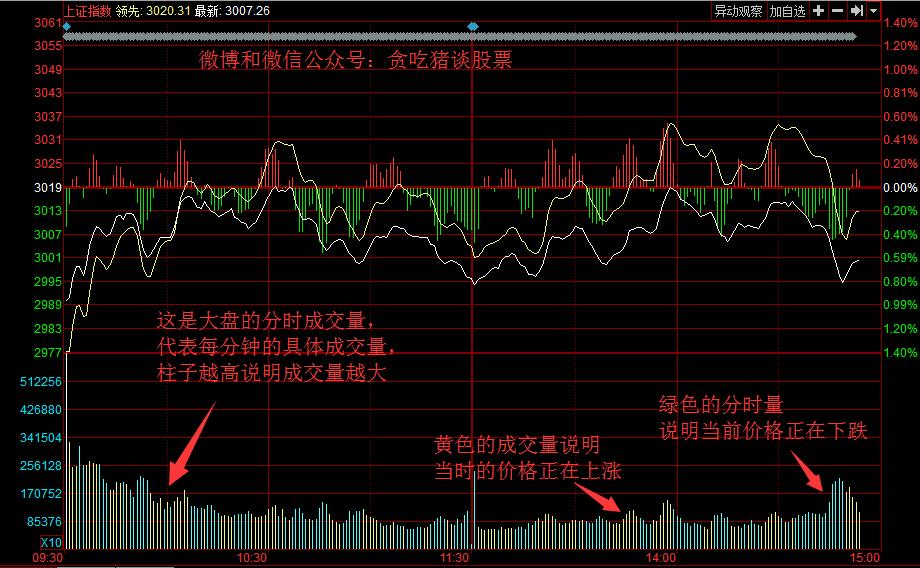Click the 426880 volume axis label
920x568 pixels.
click(x=40, y=410)
